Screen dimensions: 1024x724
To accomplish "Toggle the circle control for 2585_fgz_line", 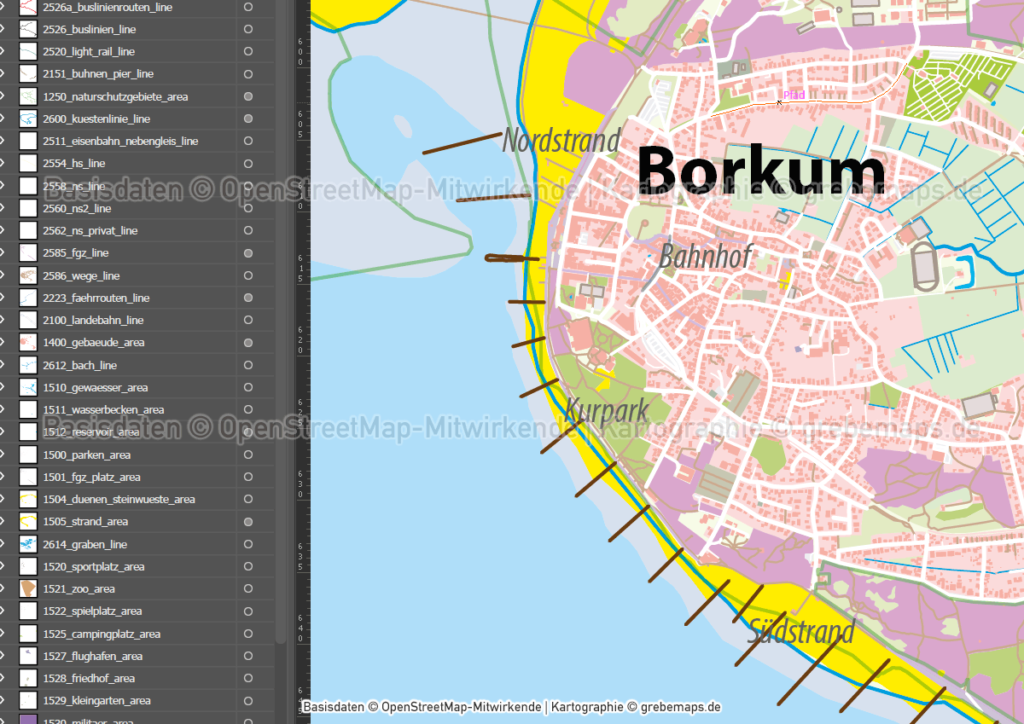I will click(x=246, y=253).
